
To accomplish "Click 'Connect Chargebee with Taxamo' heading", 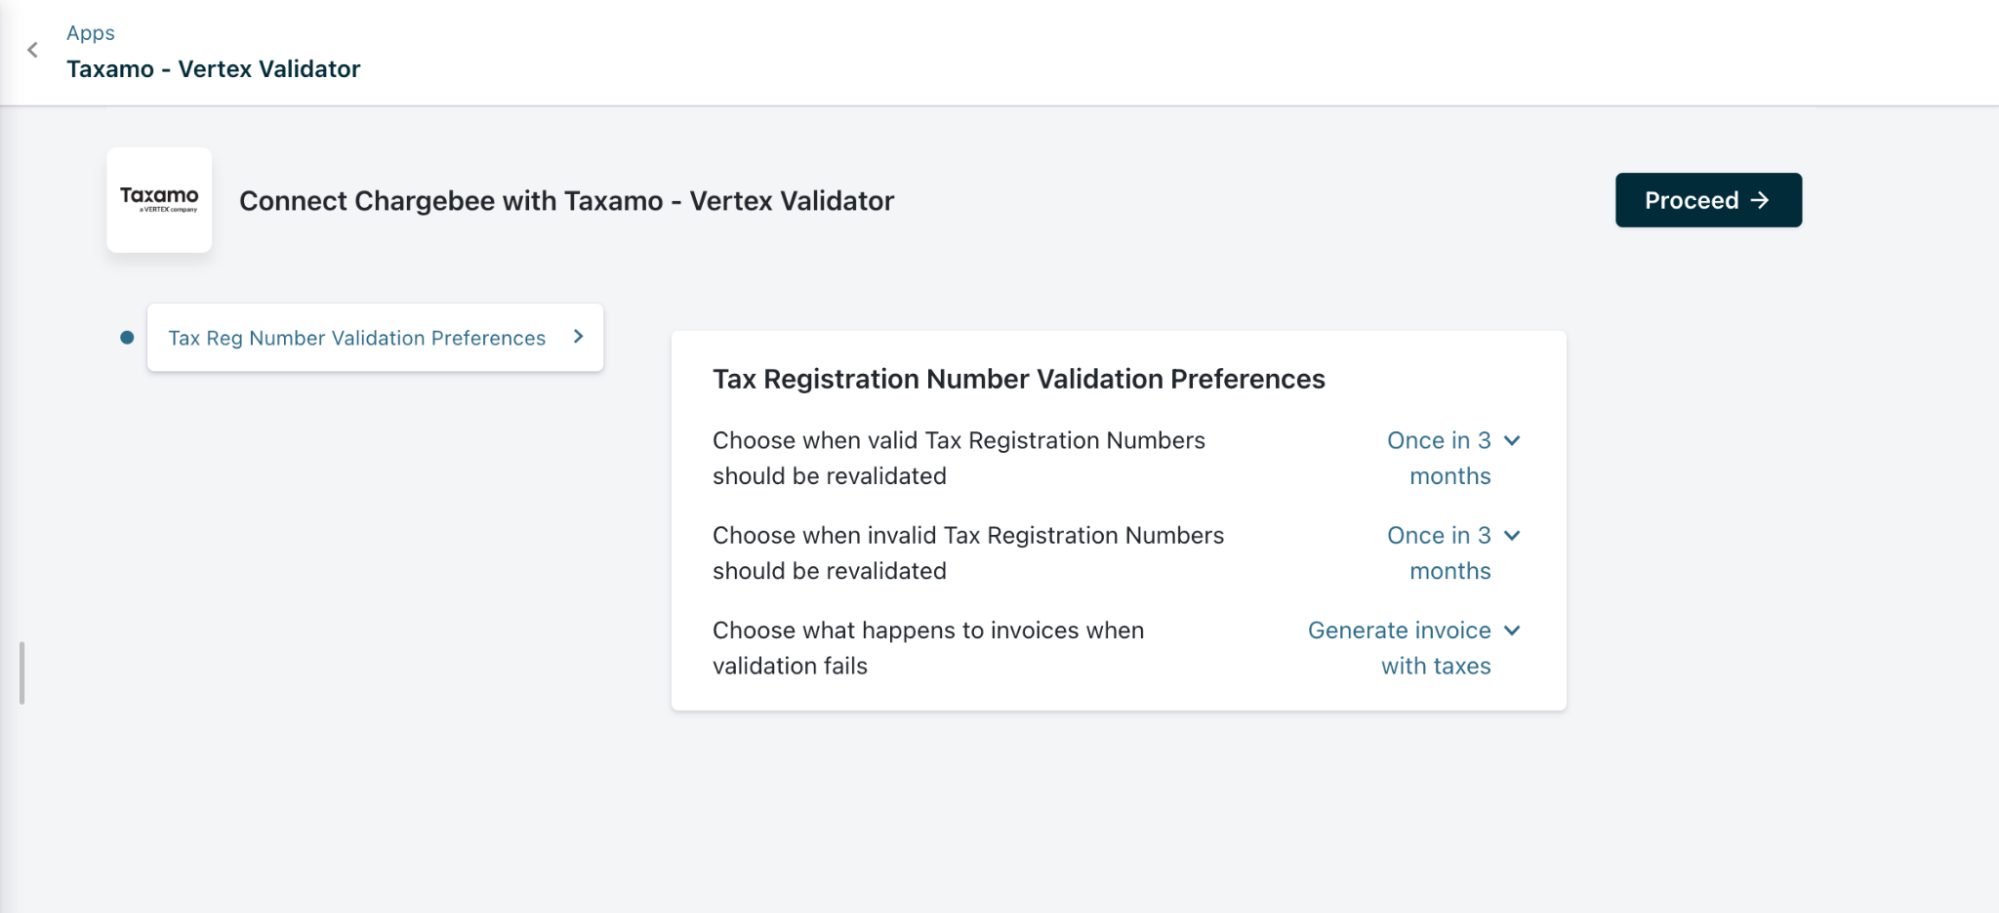I will pos(566,201).
